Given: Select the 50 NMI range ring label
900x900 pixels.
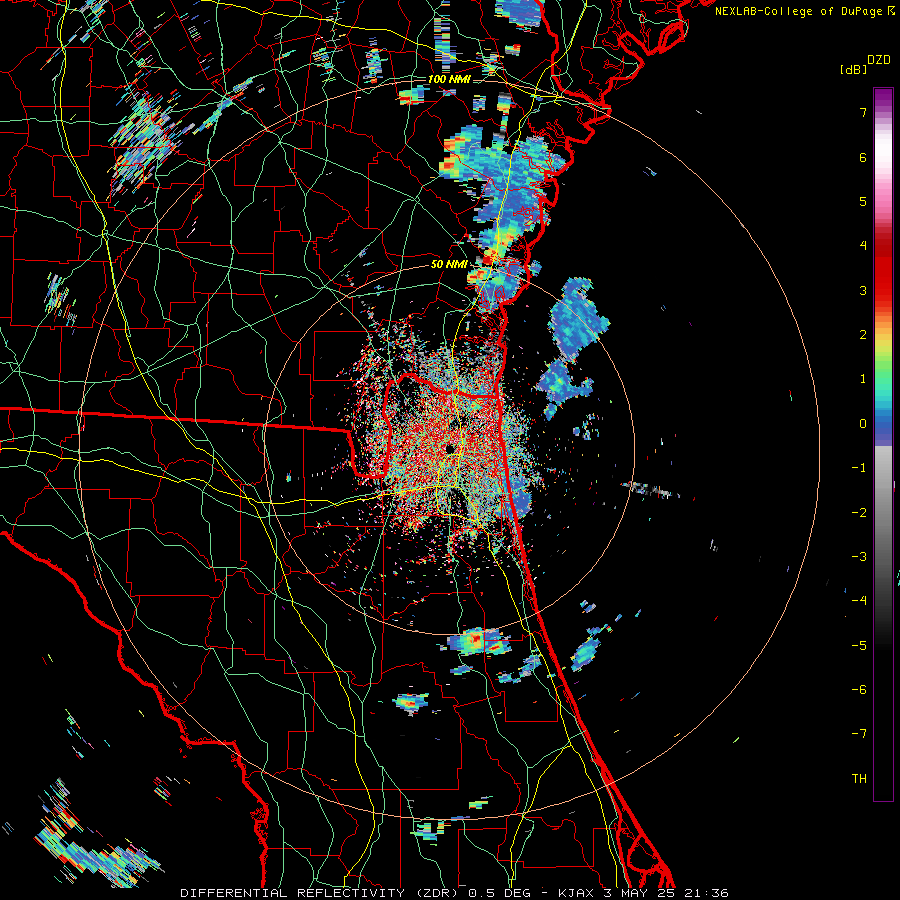Looking at the screenshot, I should (449, 265).
